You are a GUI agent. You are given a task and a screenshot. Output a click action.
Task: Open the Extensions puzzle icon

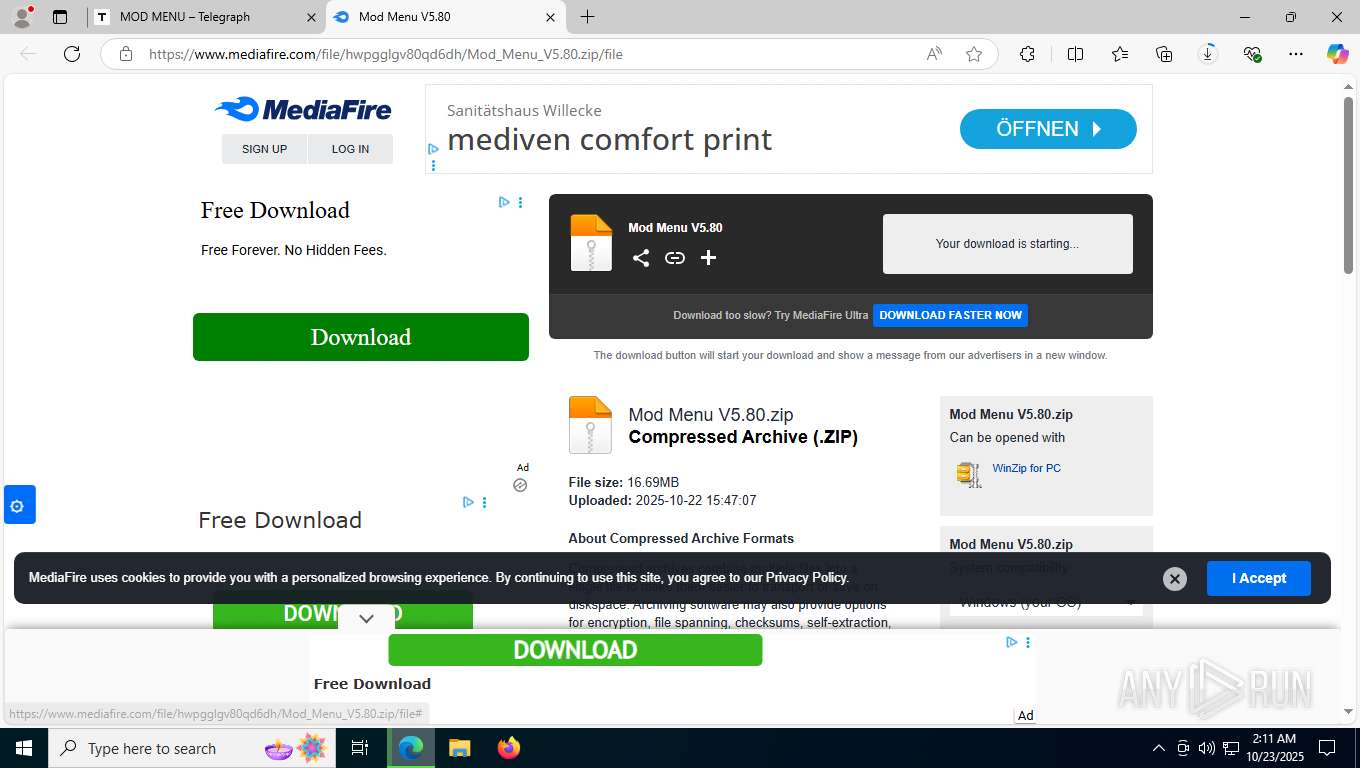[1027, 54]
